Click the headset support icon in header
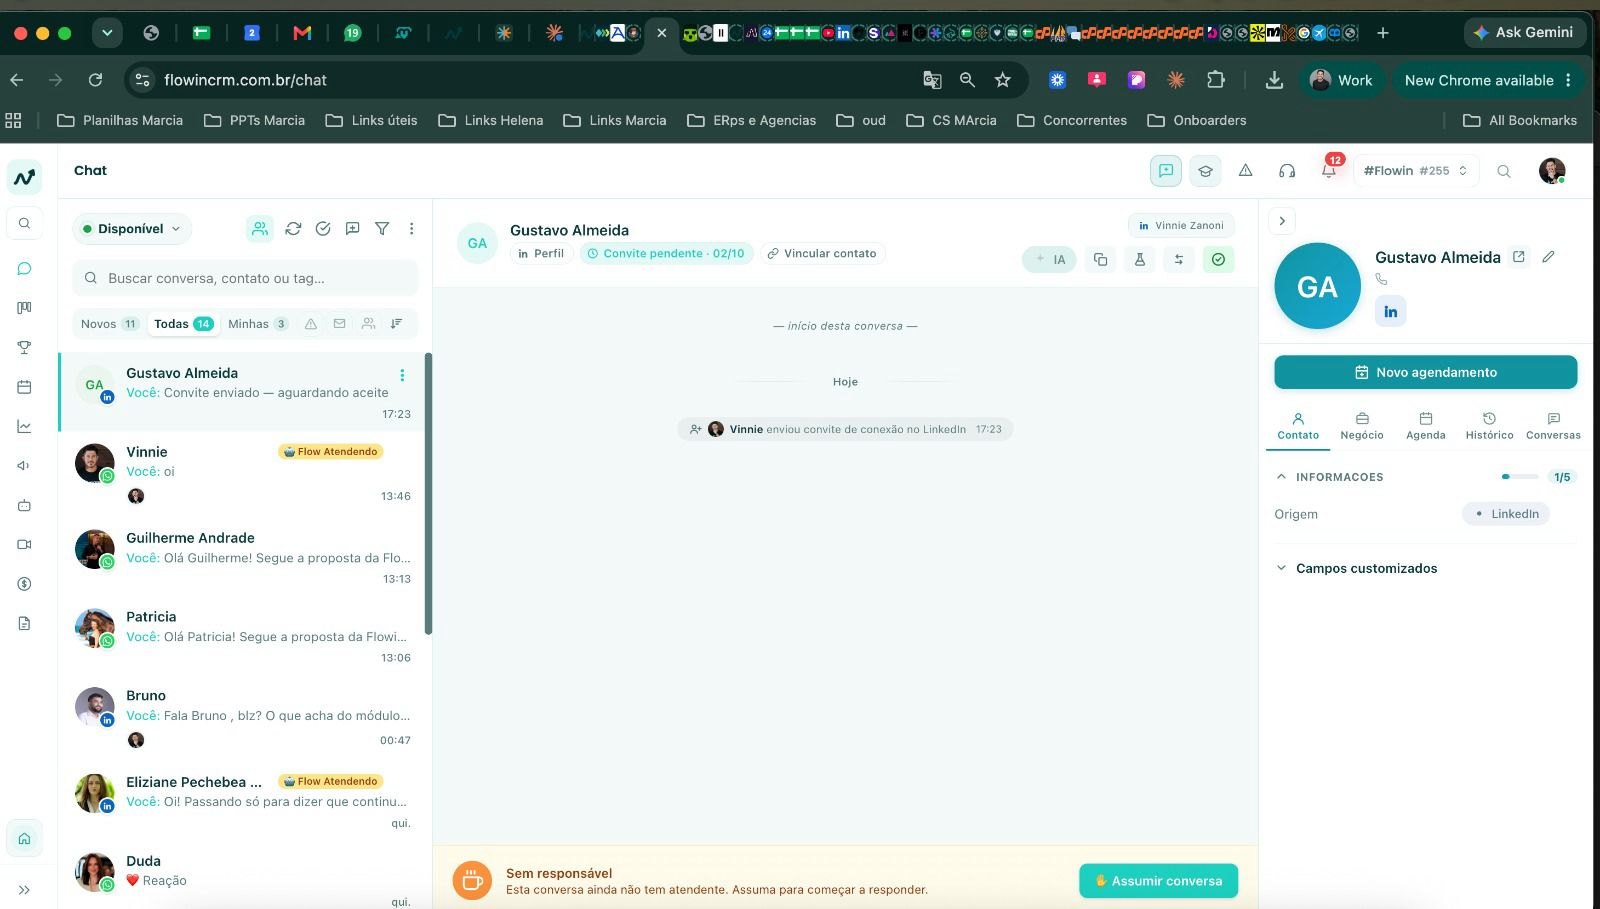The image size is (1600, 909). pos(1287,171)
